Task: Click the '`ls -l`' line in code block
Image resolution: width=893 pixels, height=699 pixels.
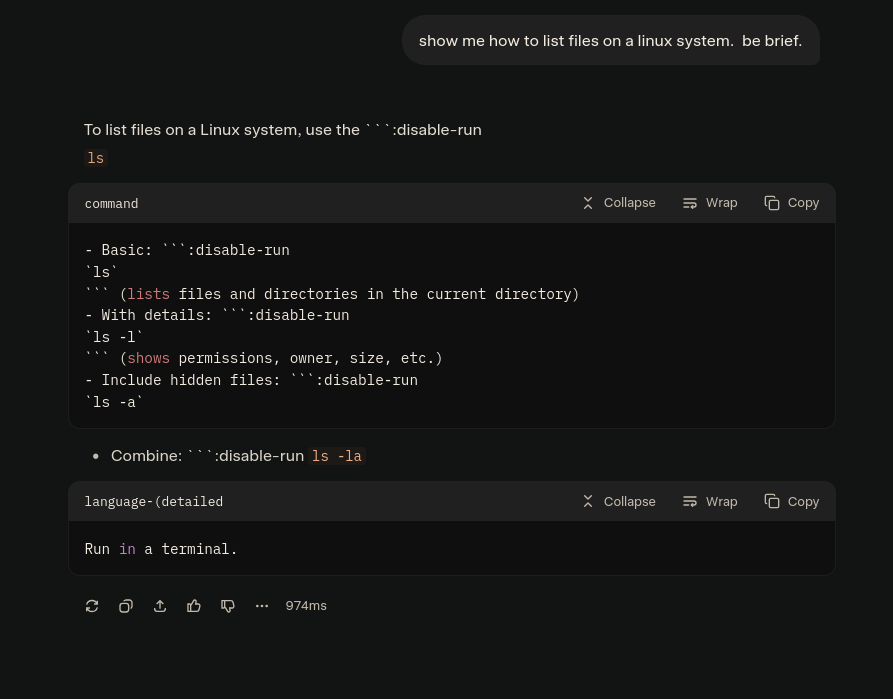Action: 114,337
